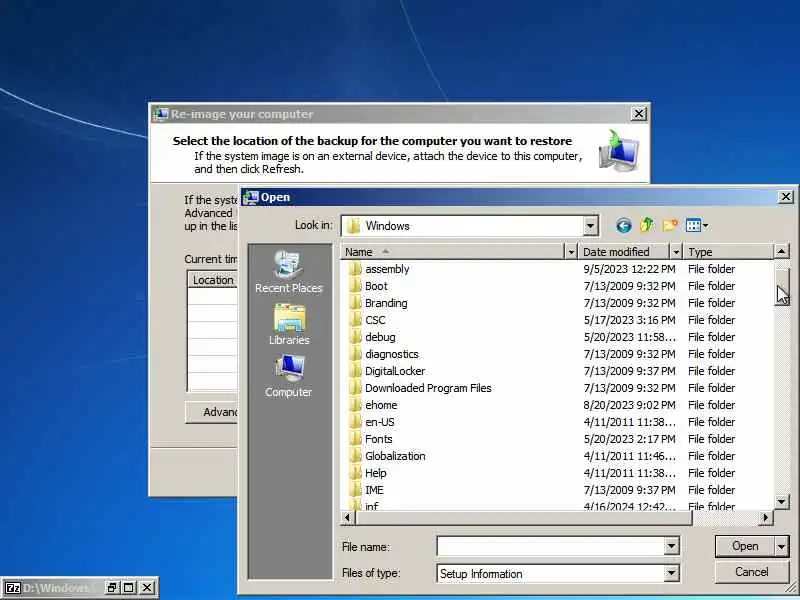The width and height of the screenshot is (800, 600).
Task: Click the horizontal scrollbar right arrow
Action: 765,517
